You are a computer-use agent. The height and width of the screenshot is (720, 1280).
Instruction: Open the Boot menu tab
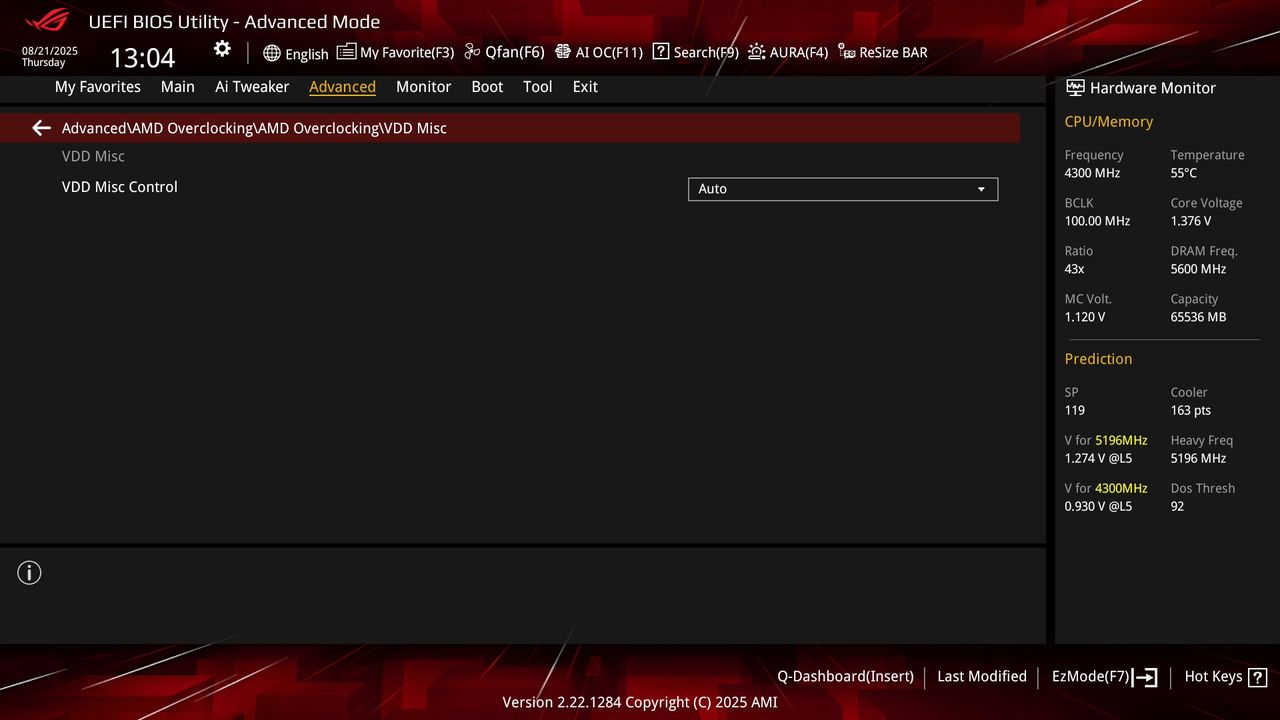487,87
